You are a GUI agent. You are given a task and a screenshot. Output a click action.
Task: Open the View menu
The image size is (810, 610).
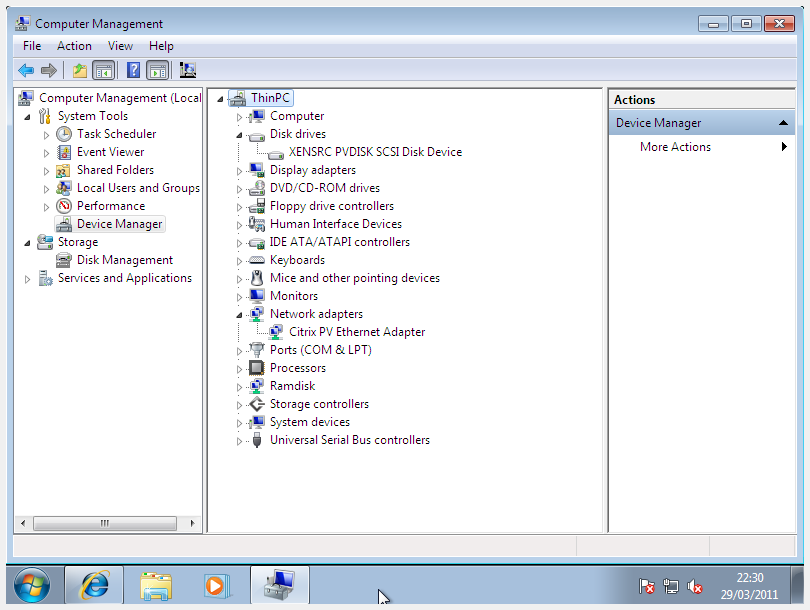pos(120,46)
